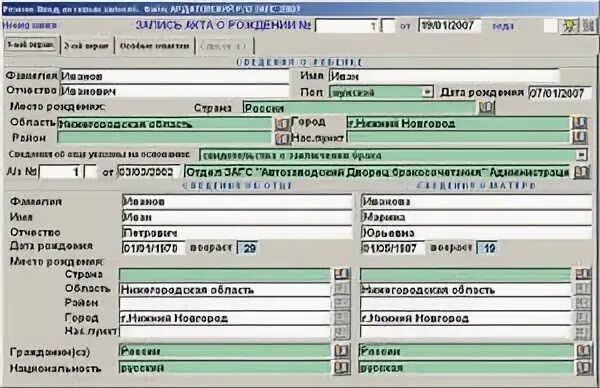Expand the Пол (gender) dropdown
The image size is (600, 388).
point(427,92)
